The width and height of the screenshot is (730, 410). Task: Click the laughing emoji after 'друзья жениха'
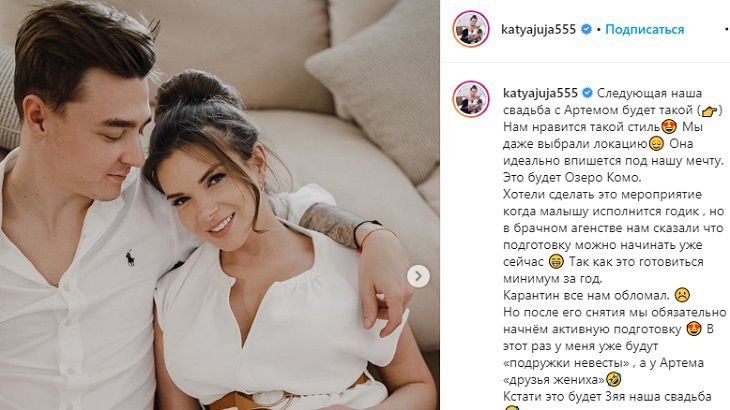614,380
